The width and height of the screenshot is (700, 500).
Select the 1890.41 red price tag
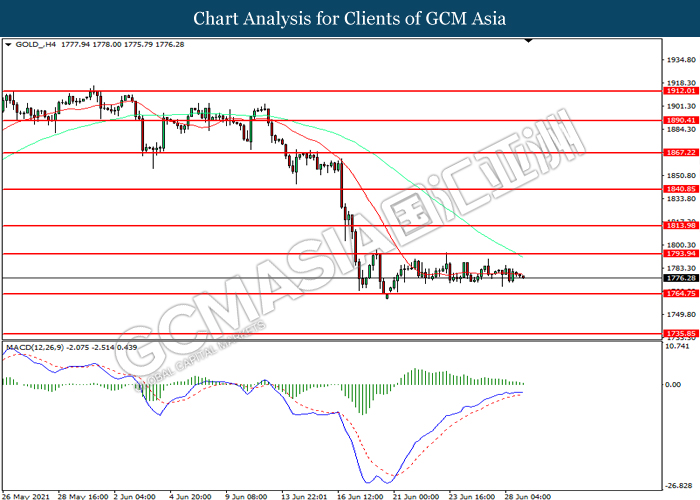point(679,120)
